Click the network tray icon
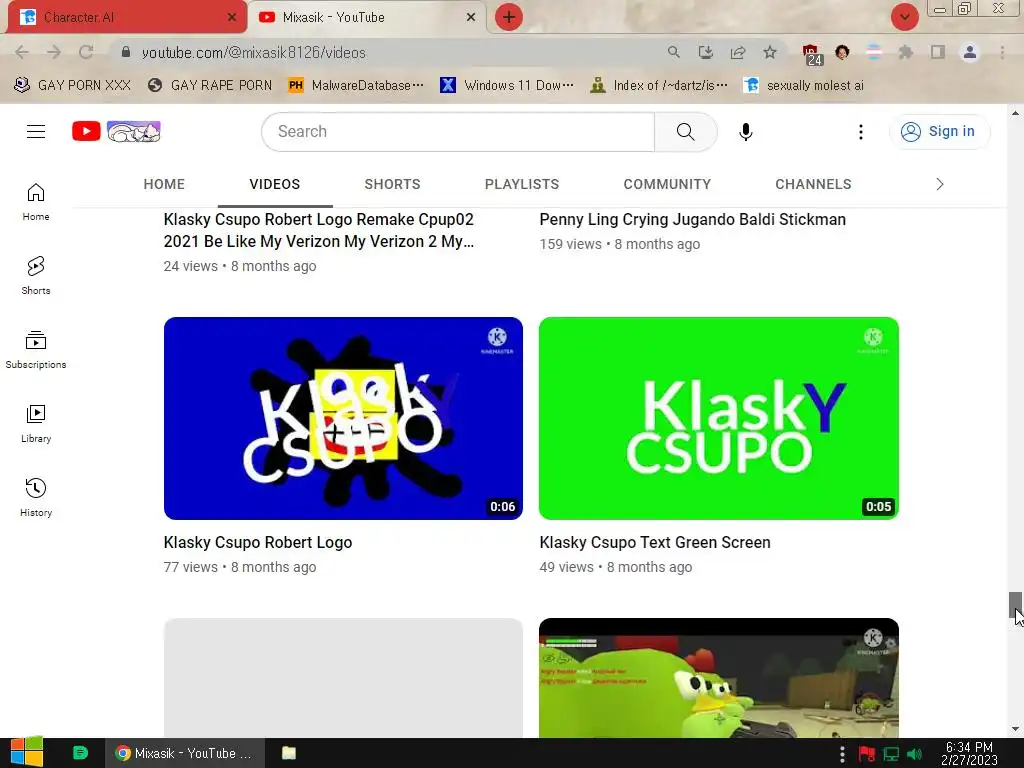Image resolution: width=1024 pixels, height=768 pixels. pyautogui.click(x=891, y=754)
